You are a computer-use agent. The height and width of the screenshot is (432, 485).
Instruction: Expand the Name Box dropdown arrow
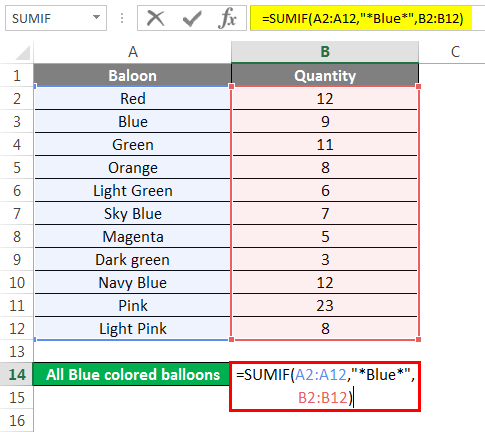97,17
